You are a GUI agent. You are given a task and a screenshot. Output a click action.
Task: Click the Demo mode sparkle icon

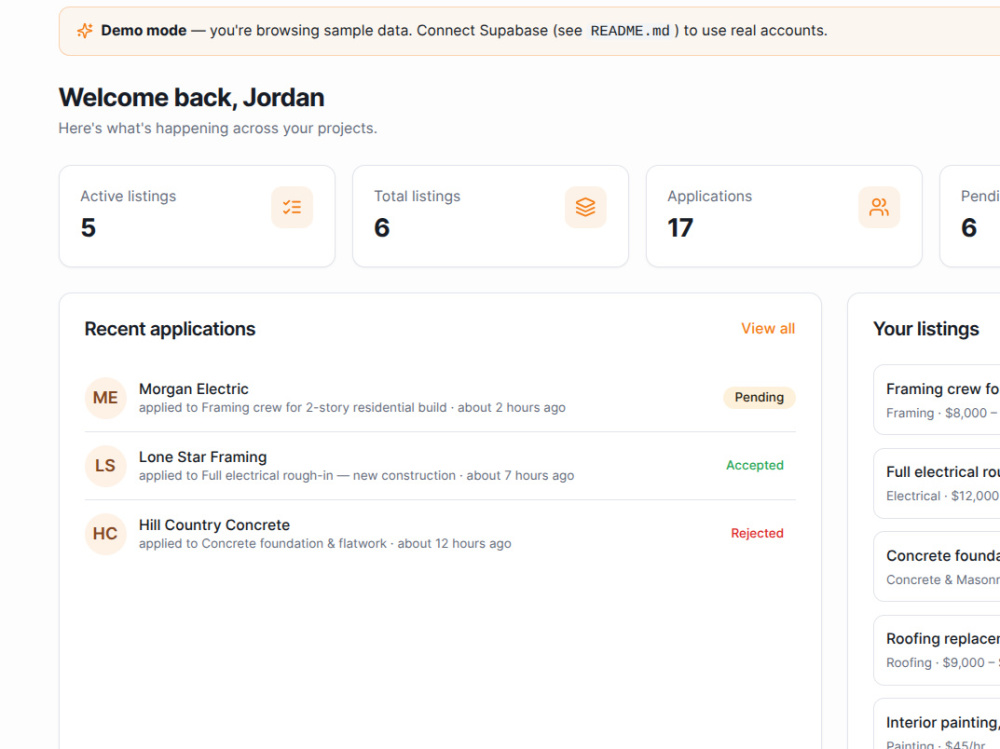coord(85,31)
